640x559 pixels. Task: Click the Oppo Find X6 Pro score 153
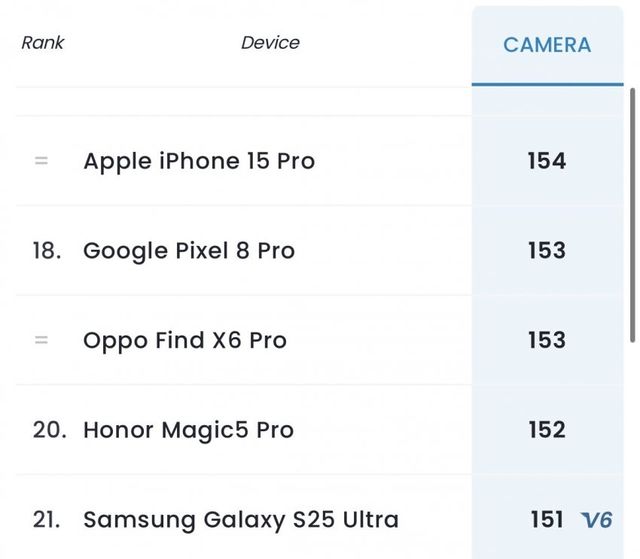point(547,340)
